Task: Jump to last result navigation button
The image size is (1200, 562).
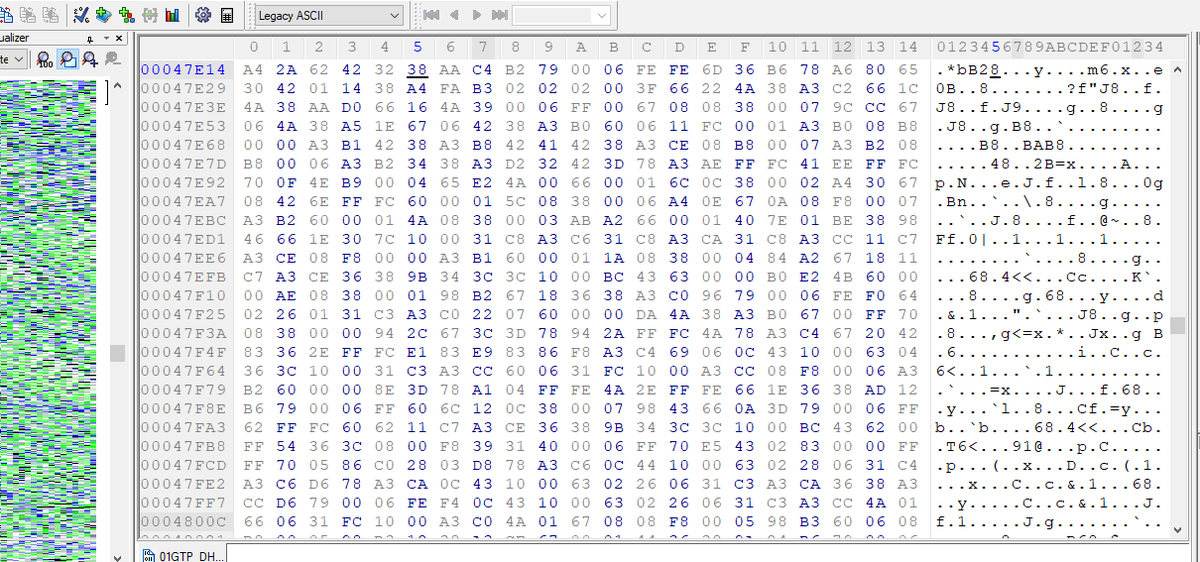Action: [x=499, y=15]
